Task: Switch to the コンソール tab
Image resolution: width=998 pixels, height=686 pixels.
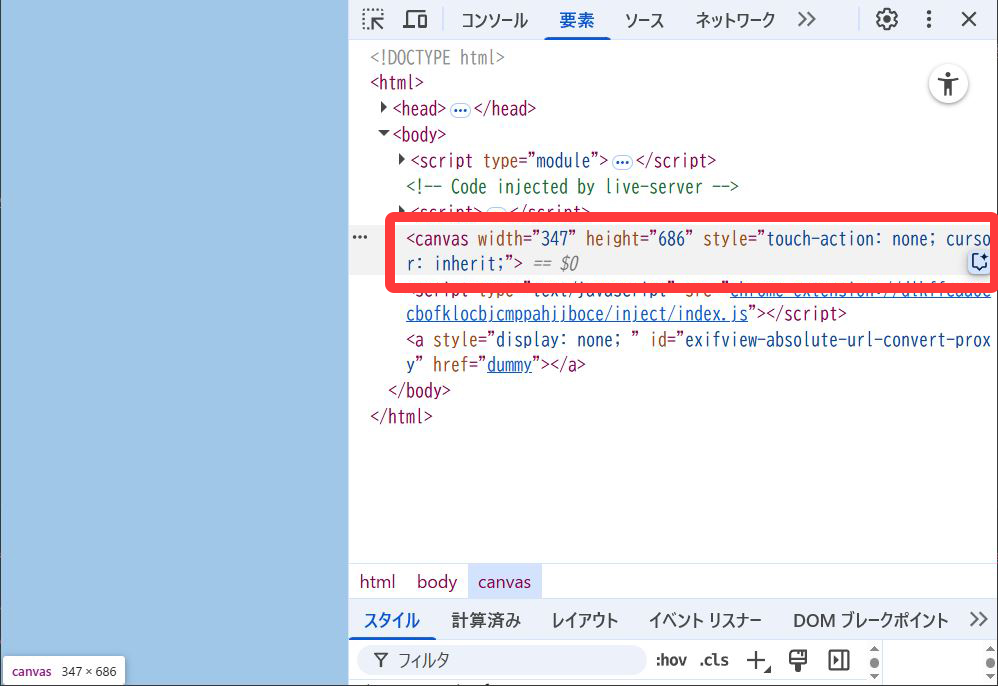Action: (494, 20)
